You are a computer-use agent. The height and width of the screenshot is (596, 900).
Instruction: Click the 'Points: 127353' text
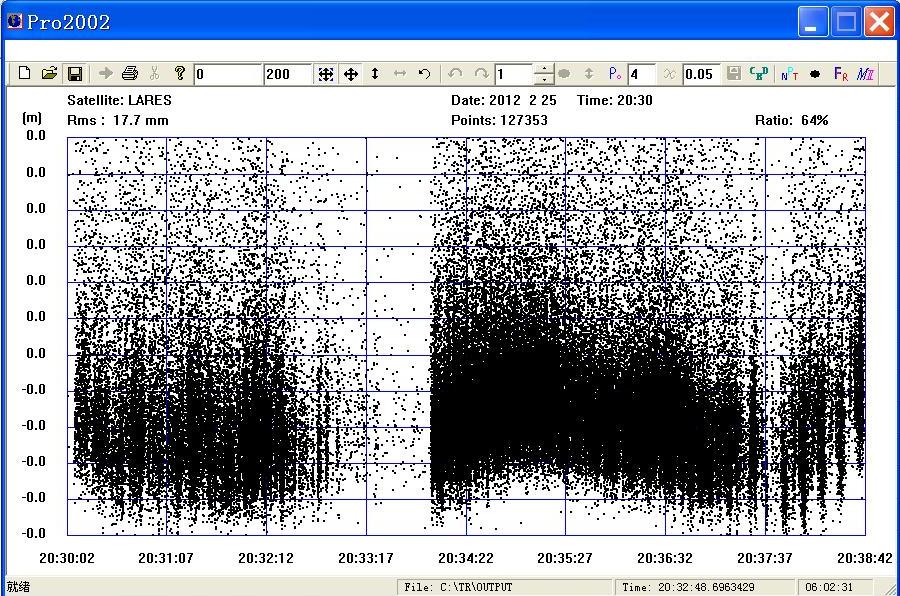pos(499,120)
